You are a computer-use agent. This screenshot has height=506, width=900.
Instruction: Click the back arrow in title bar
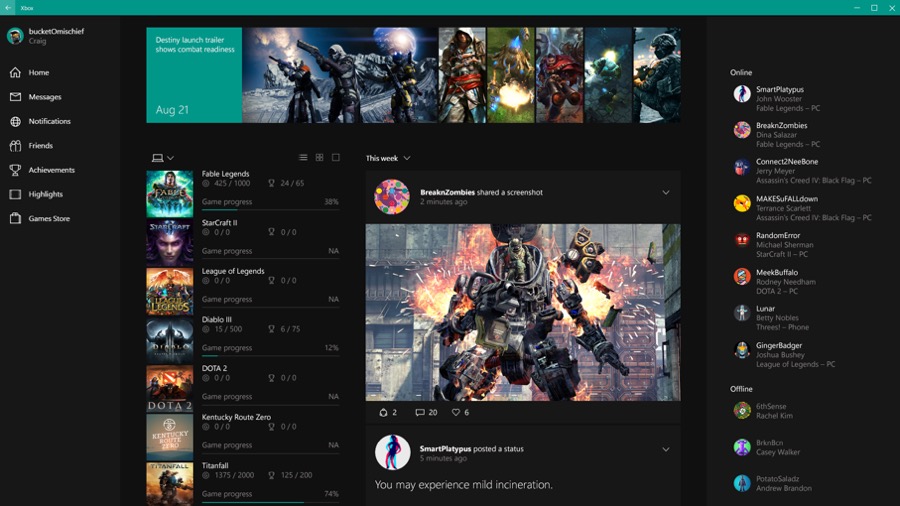click(8, 7)
